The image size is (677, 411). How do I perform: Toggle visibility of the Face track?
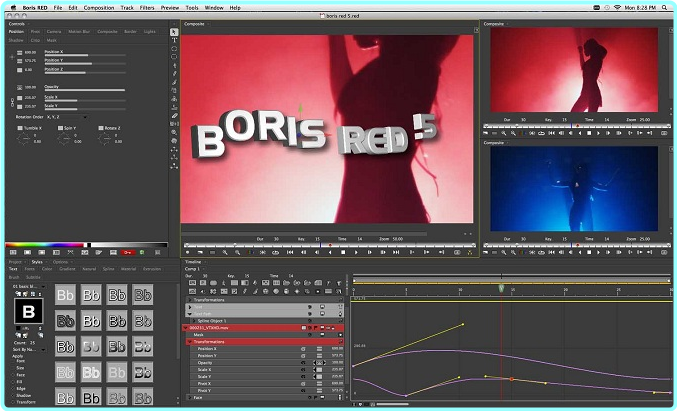[x=310, y=397]
